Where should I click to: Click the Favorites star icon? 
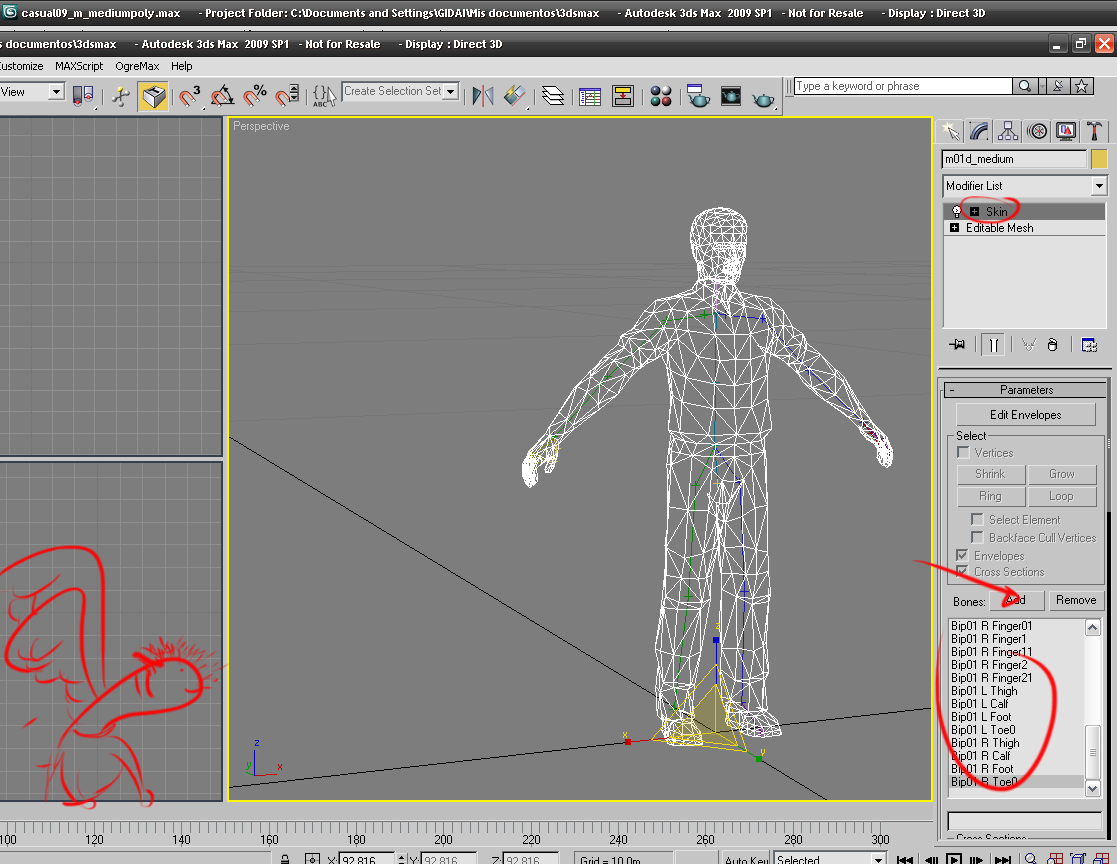pos(1081,86)
